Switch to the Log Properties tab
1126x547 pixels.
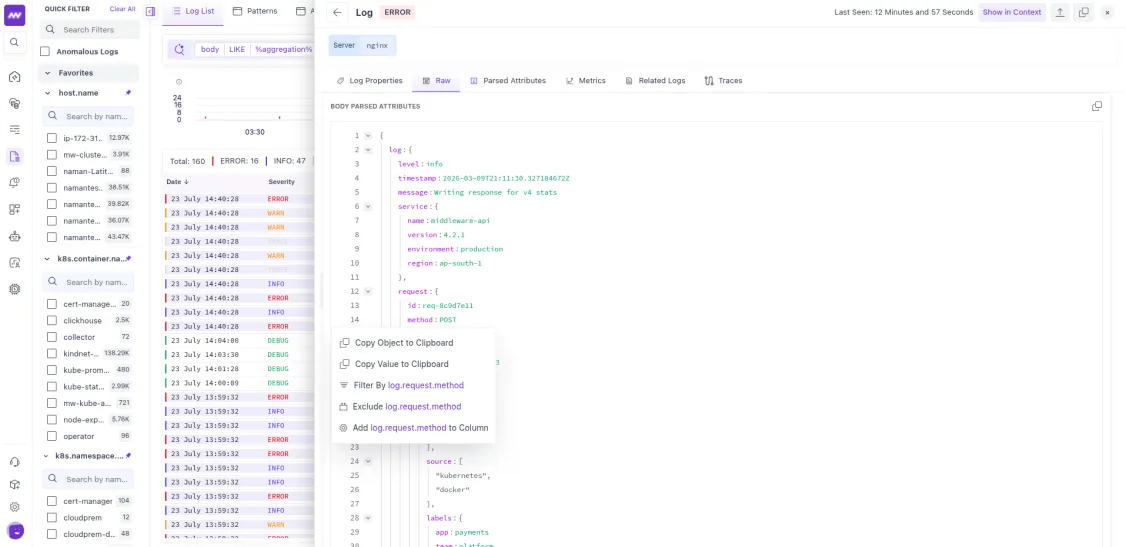(x=369, y=80)
